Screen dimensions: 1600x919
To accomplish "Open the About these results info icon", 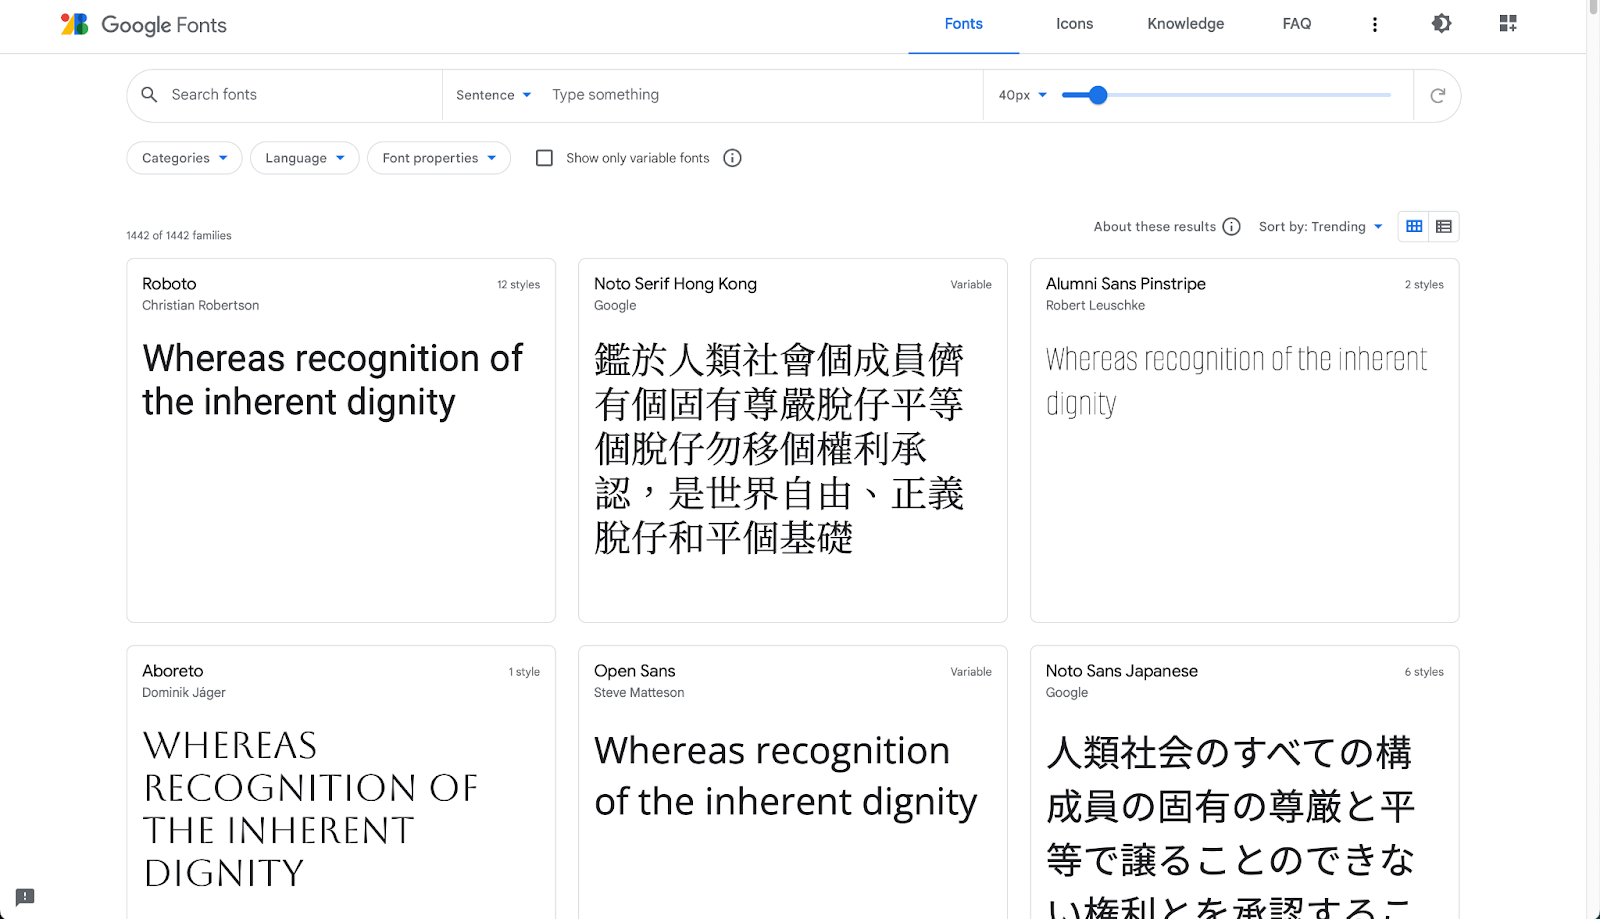I will (x=1232, y=227).
